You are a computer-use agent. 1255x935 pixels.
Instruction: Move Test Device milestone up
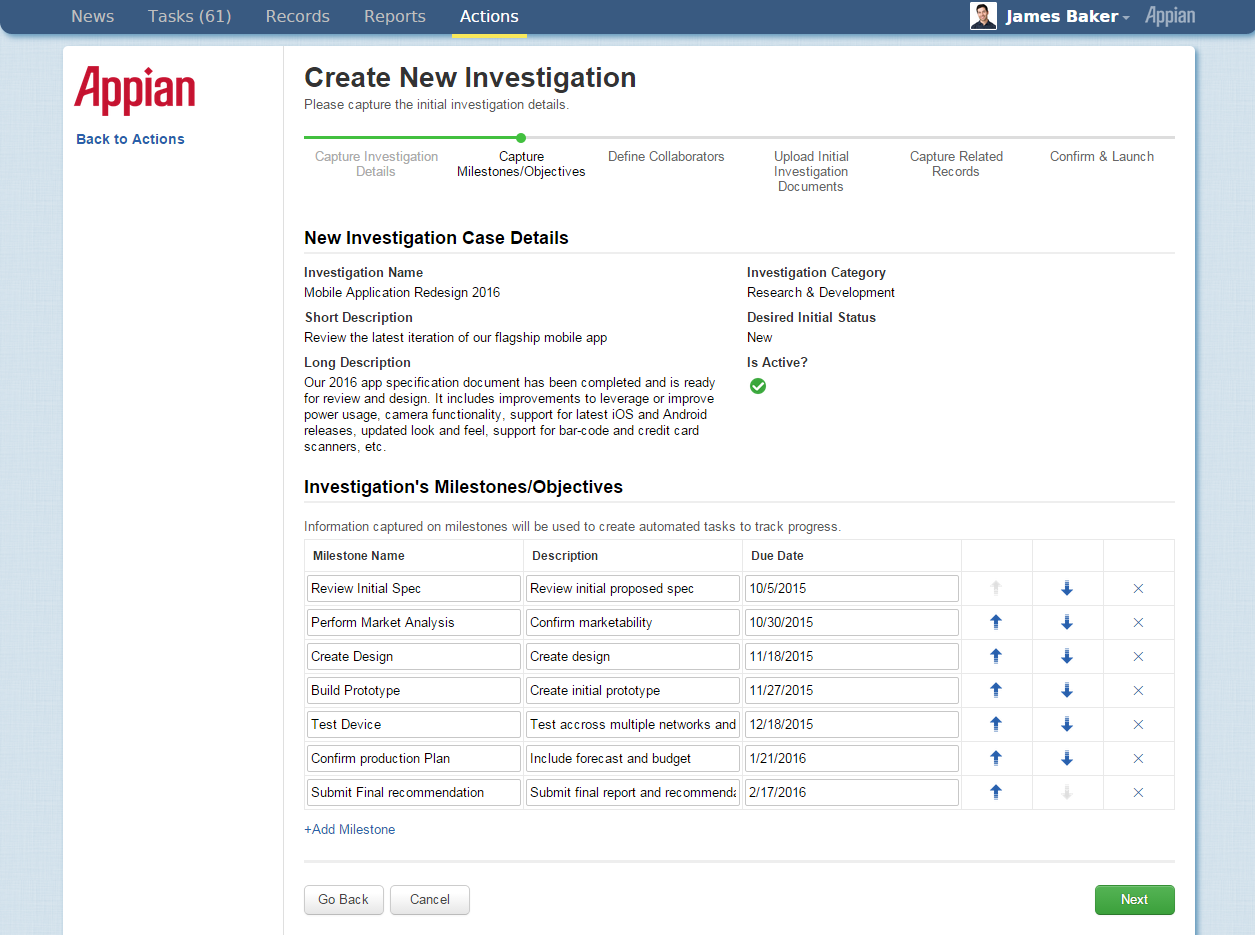(x=995, y=724)
